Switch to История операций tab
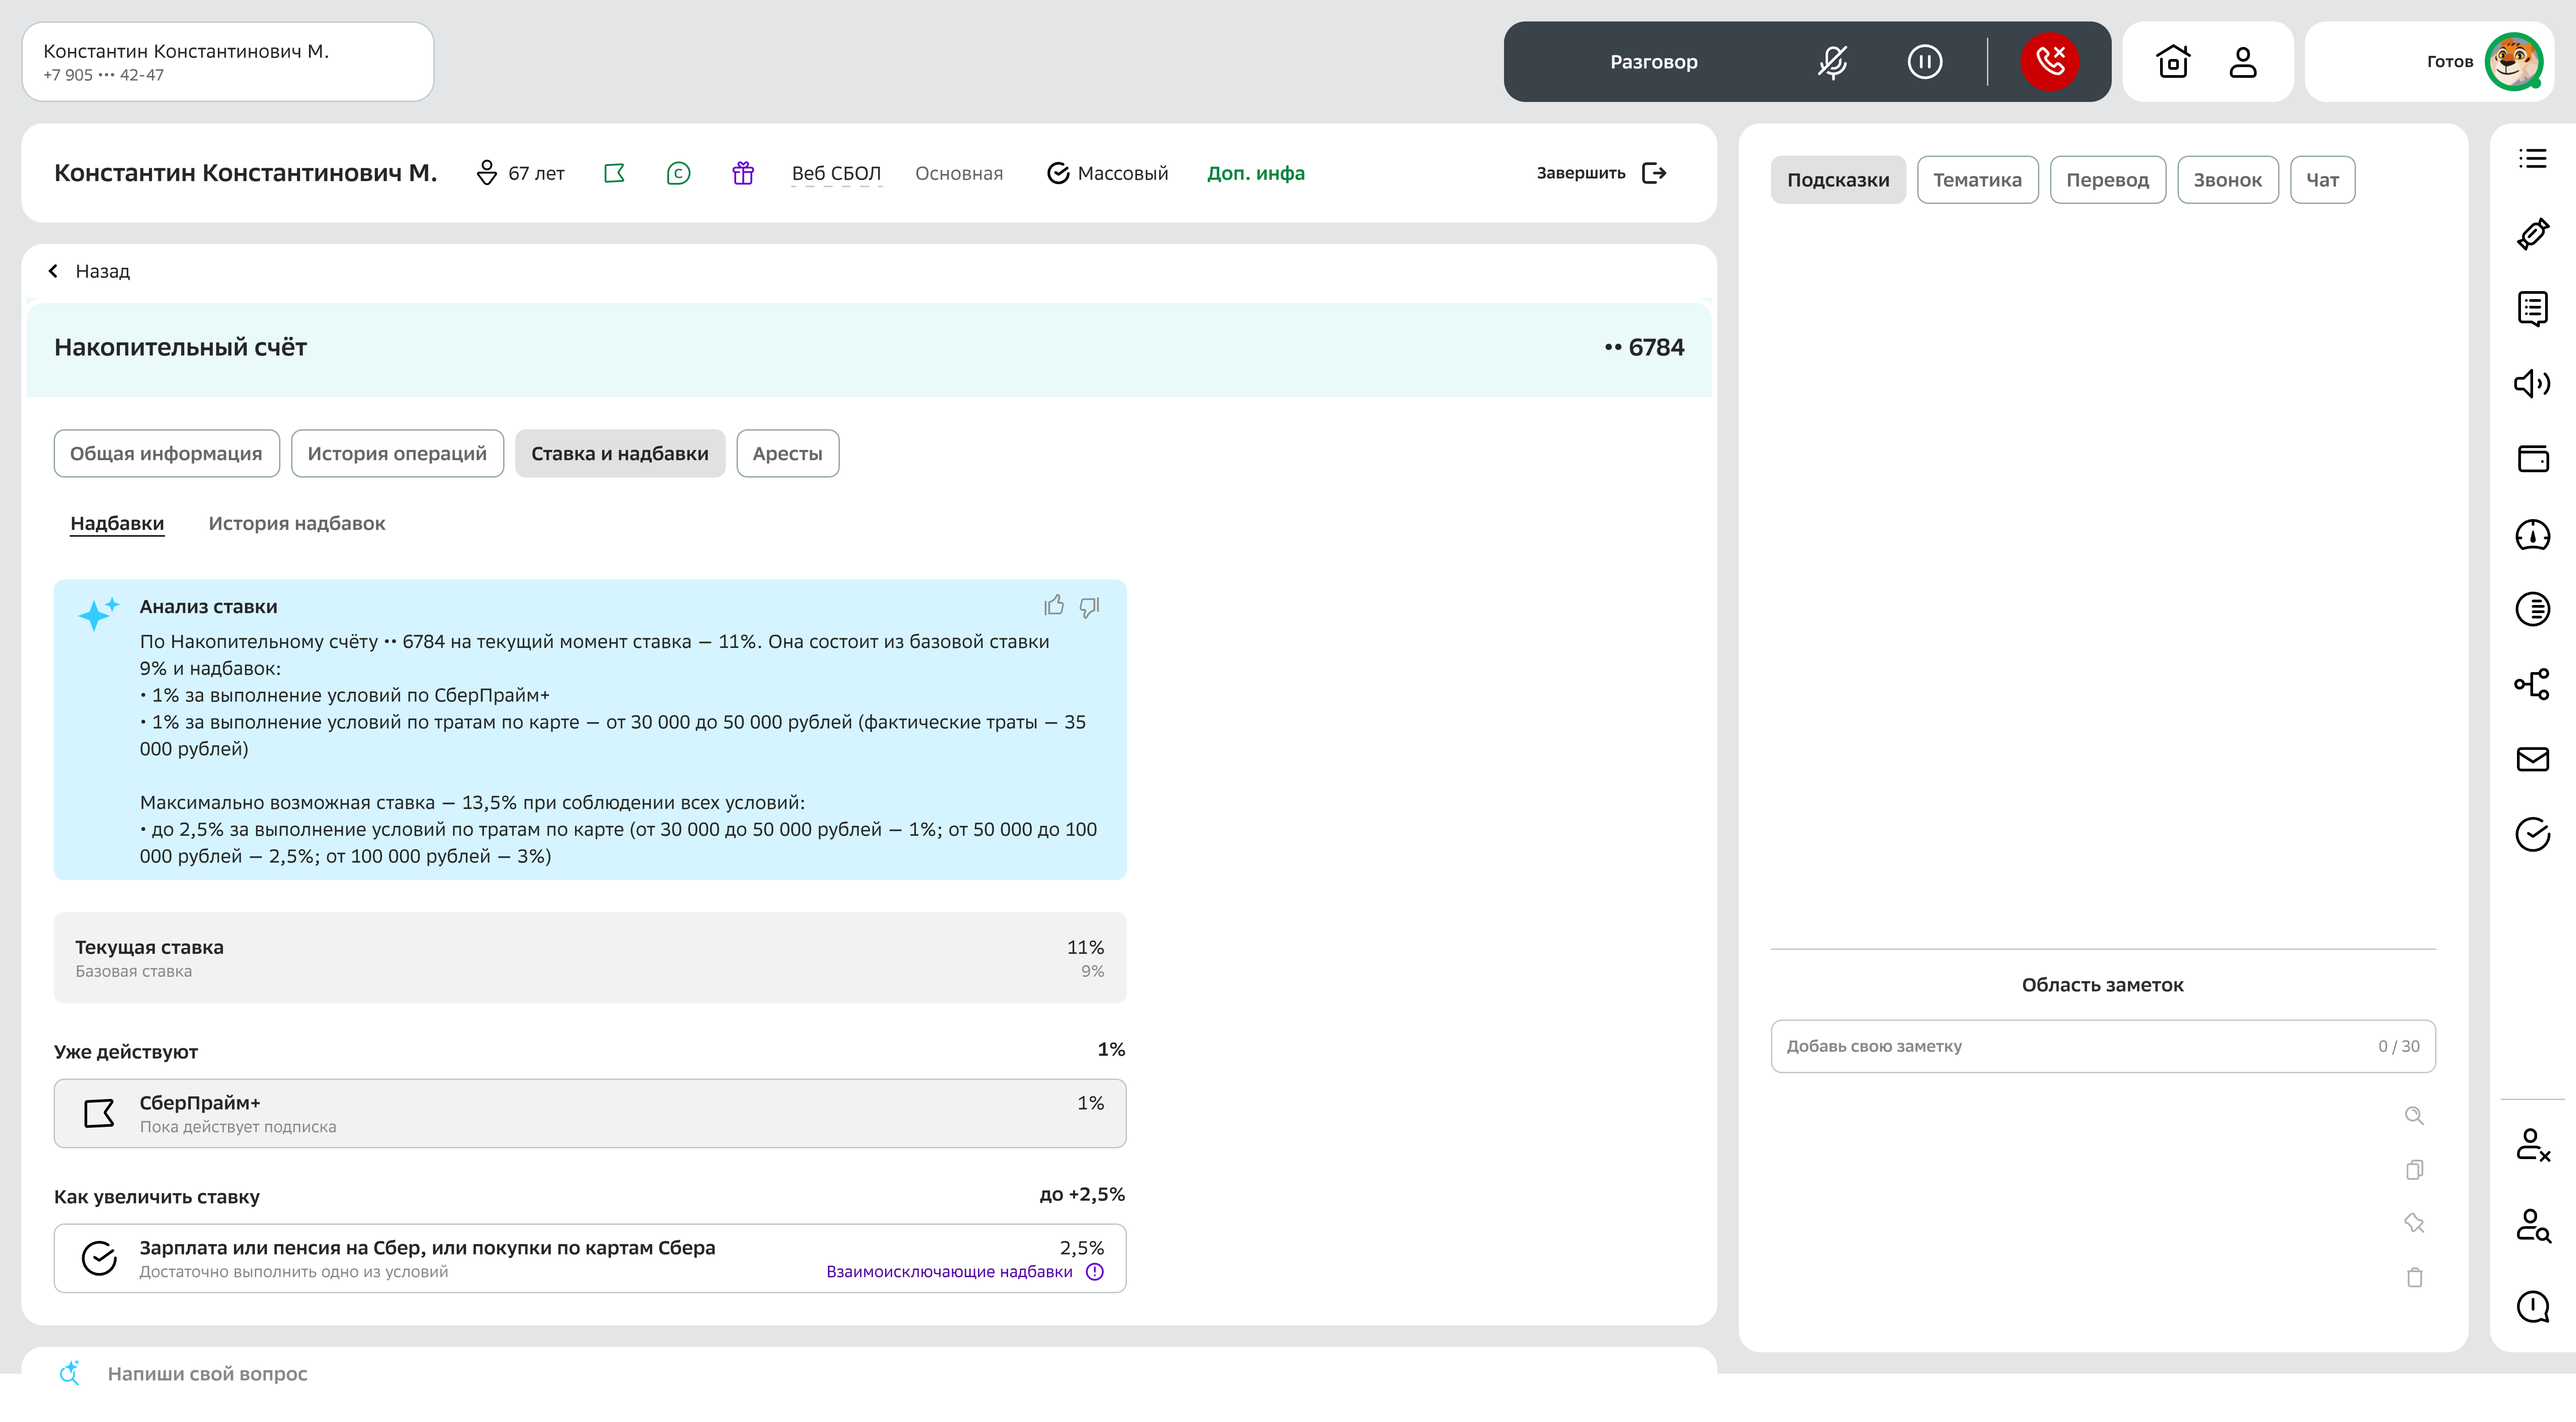 pos(397,454)
